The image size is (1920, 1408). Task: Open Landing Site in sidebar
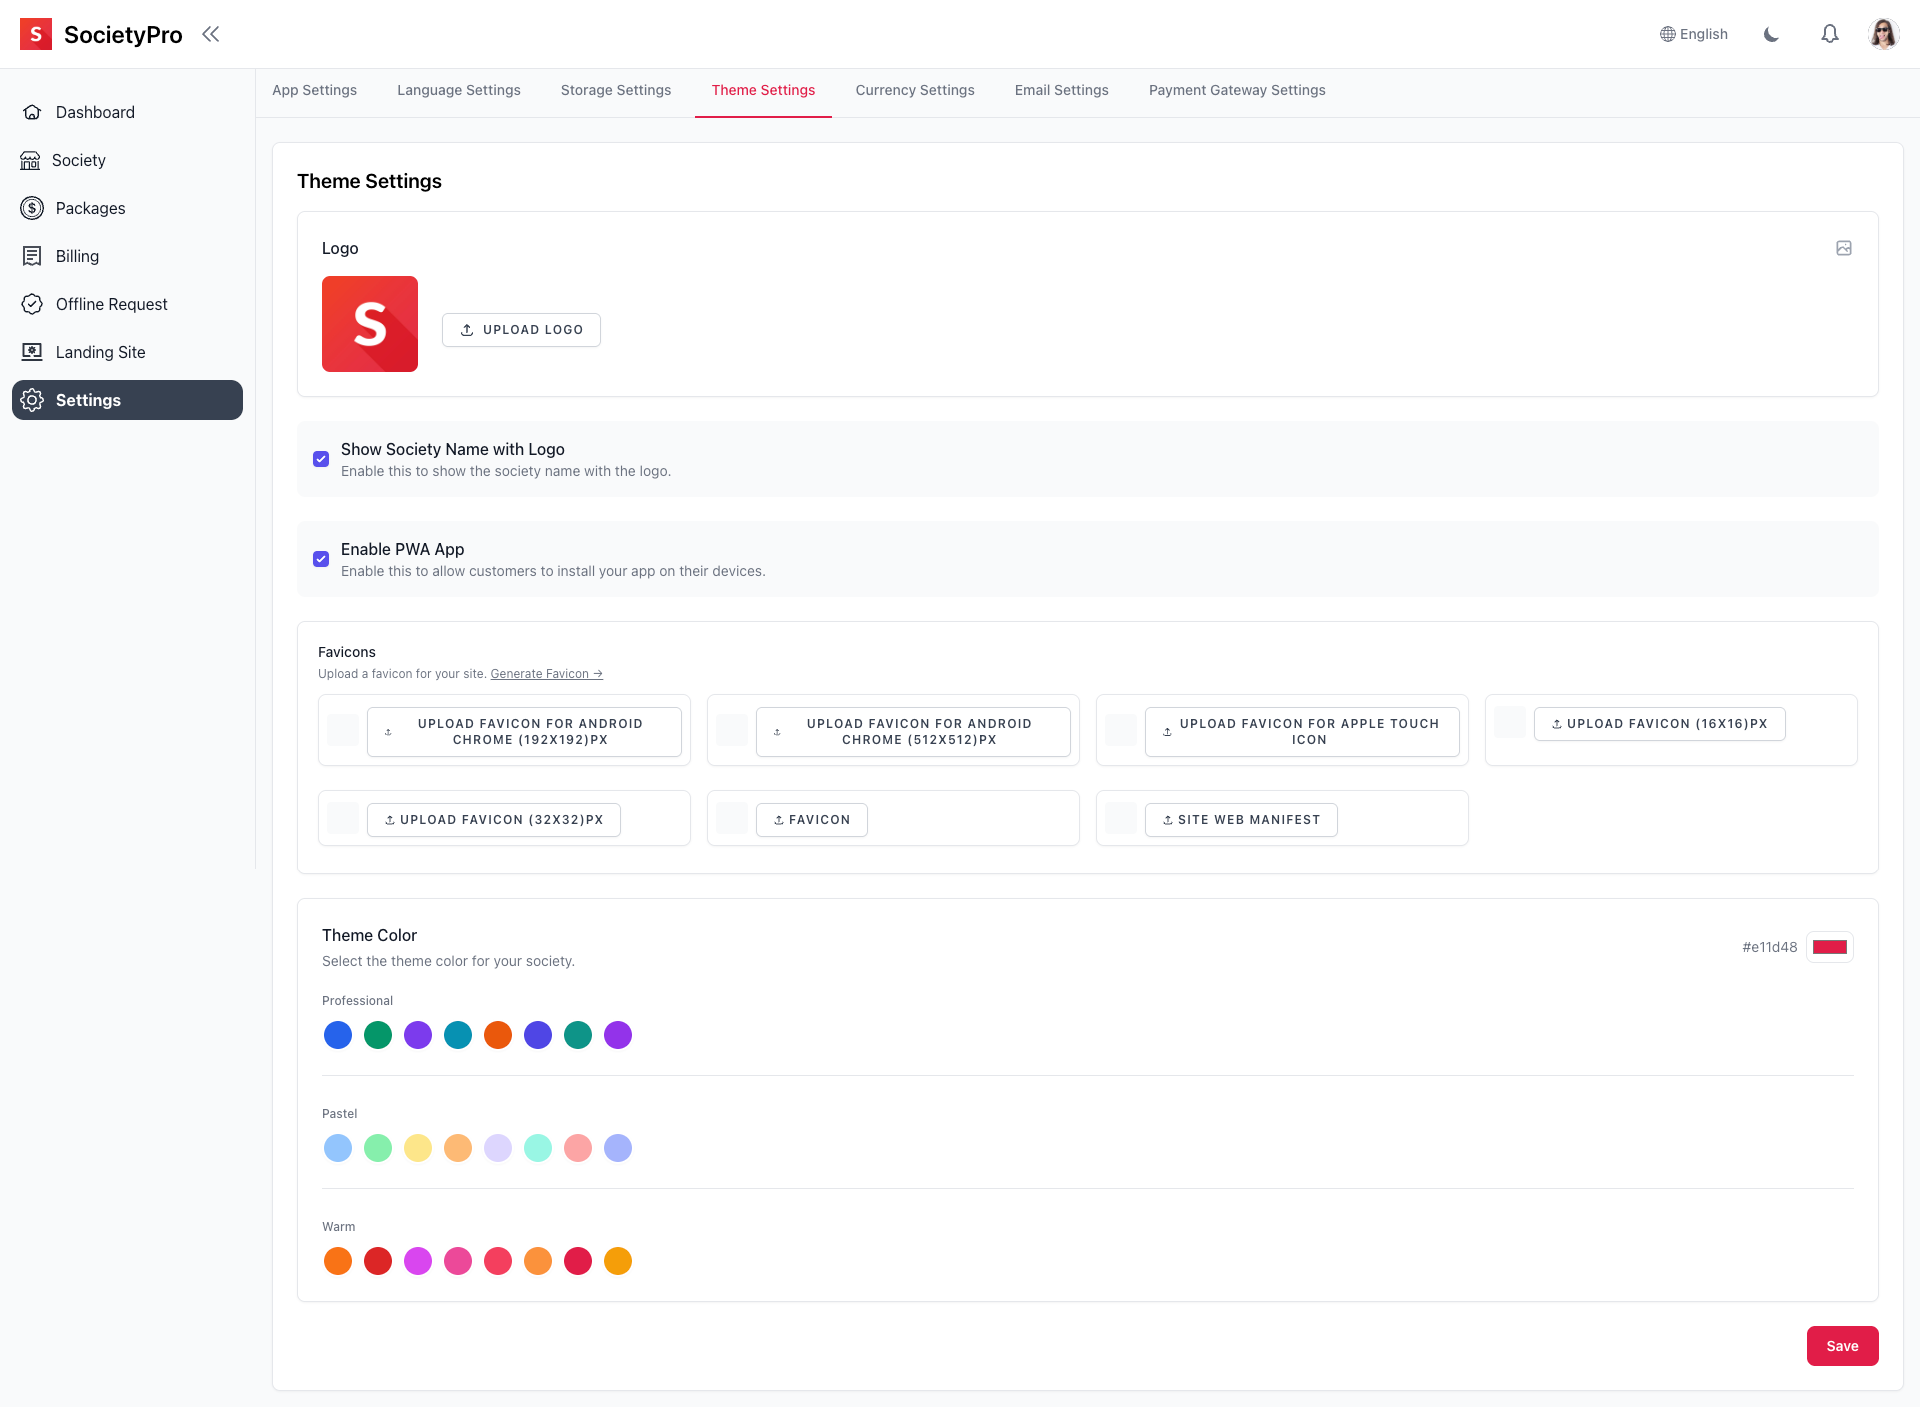coord(100,352)
